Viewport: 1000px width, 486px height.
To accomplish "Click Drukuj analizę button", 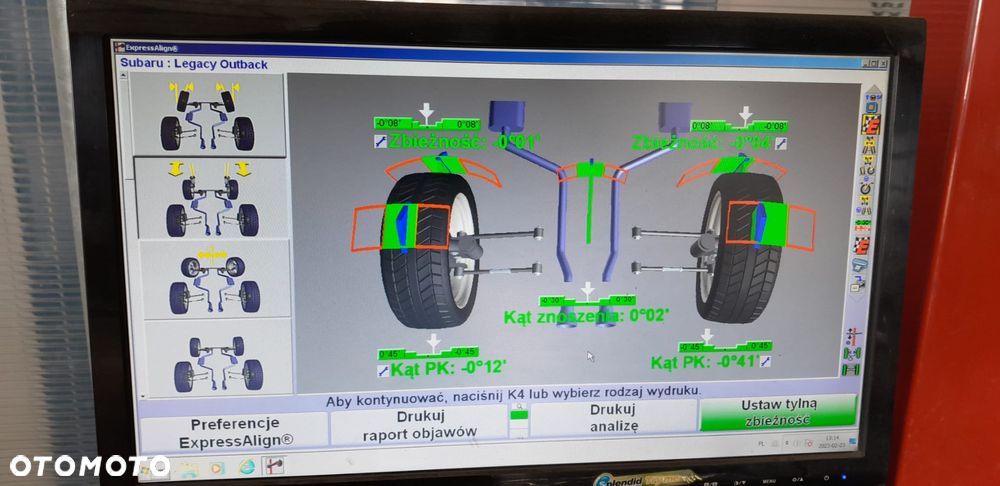I will coord(614,418).
